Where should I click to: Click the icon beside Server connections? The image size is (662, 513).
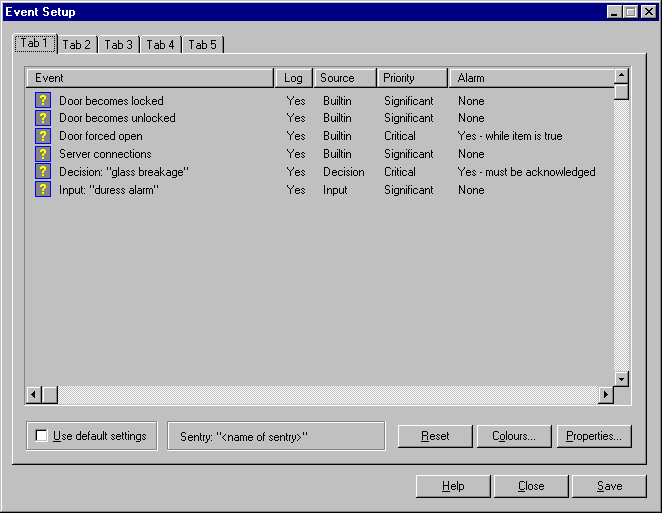tap(43, 154)
